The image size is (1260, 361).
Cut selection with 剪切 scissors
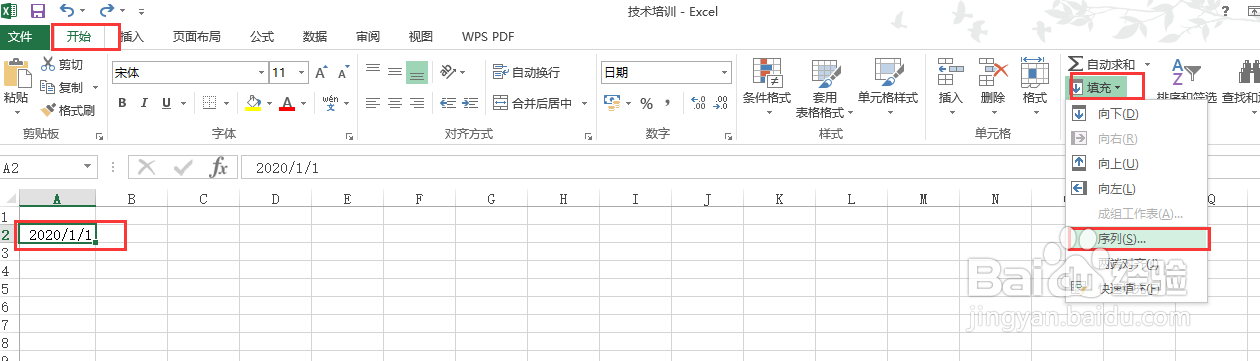coord(63,64)
